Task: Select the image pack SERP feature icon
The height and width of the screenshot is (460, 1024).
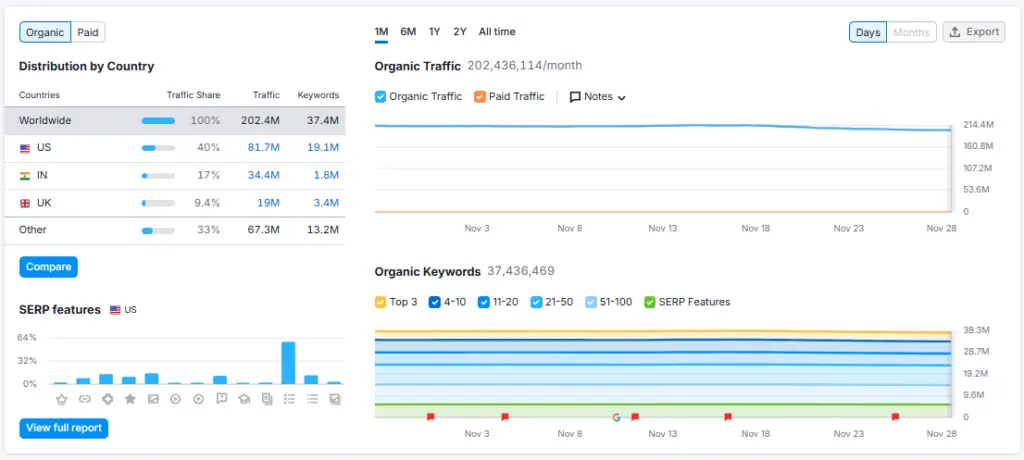Action: click(x=152, y=399)
